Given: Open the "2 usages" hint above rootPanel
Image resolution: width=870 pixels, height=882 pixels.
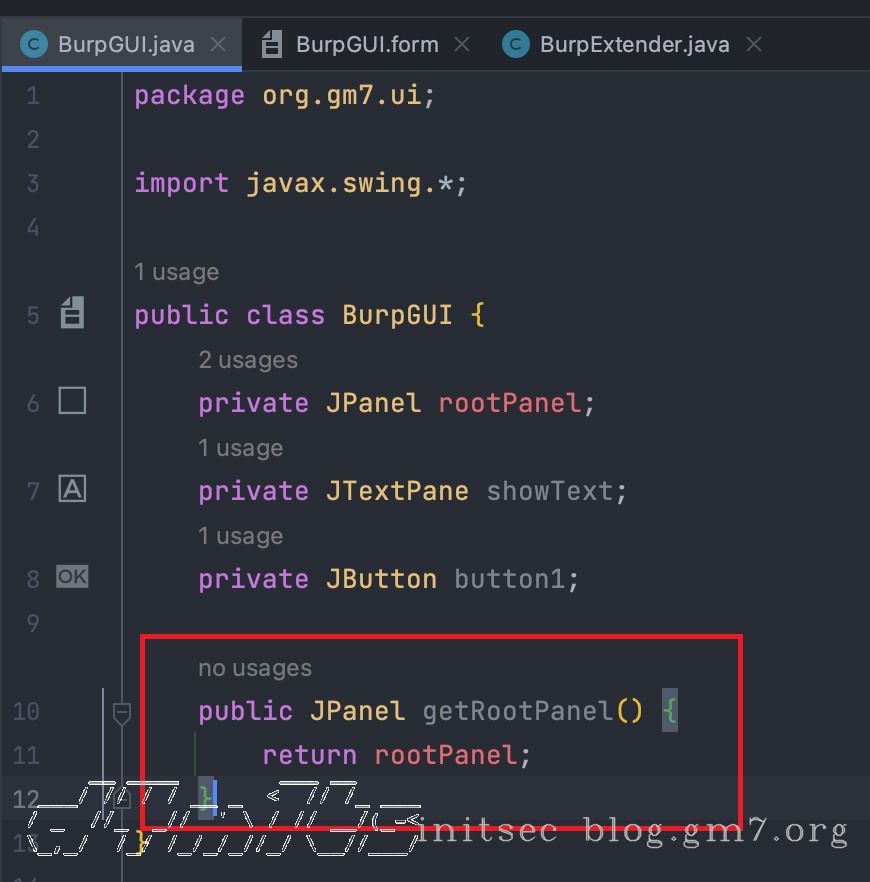Looking at the screenshot, I should click(247, 360).
